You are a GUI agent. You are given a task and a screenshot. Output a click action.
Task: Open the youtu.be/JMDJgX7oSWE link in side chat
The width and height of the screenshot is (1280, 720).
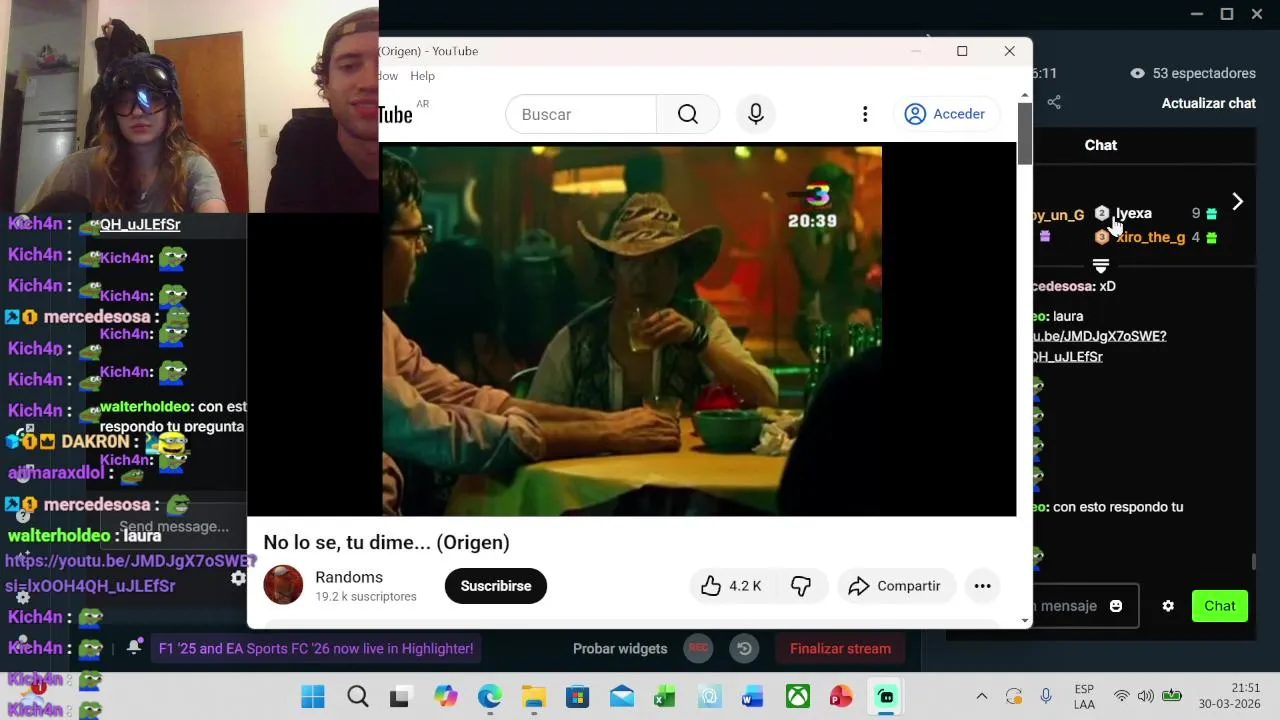(1099, 346)
